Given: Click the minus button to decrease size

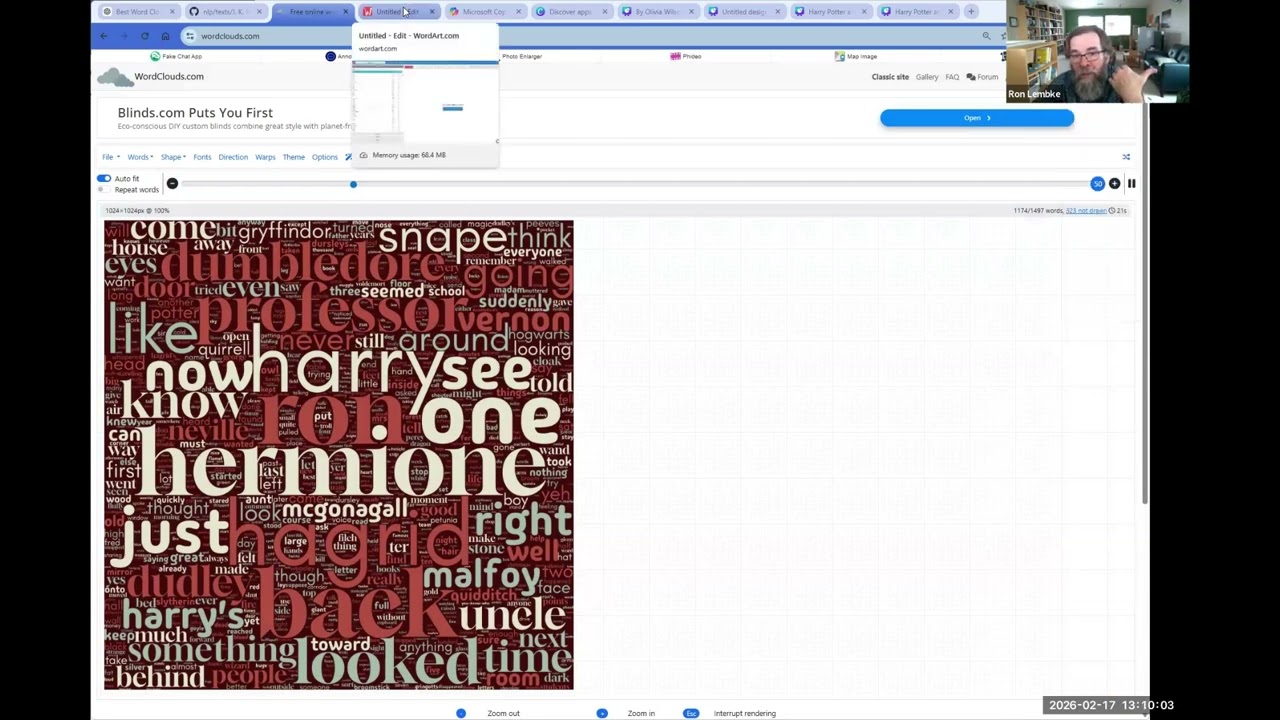Looking at the screenshot, I should coord(172,184).
